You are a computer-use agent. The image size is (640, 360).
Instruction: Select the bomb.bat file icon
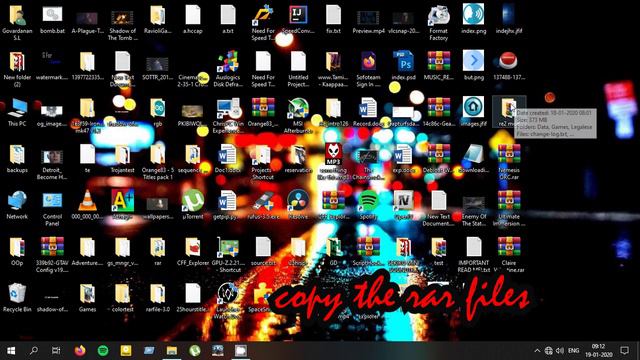[x=52, y=19]
